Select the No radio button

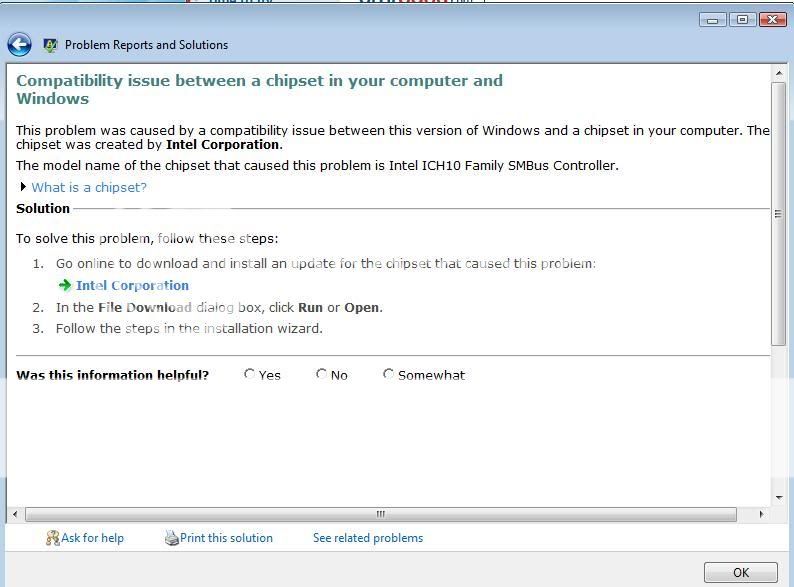click(x=321, y=374)
